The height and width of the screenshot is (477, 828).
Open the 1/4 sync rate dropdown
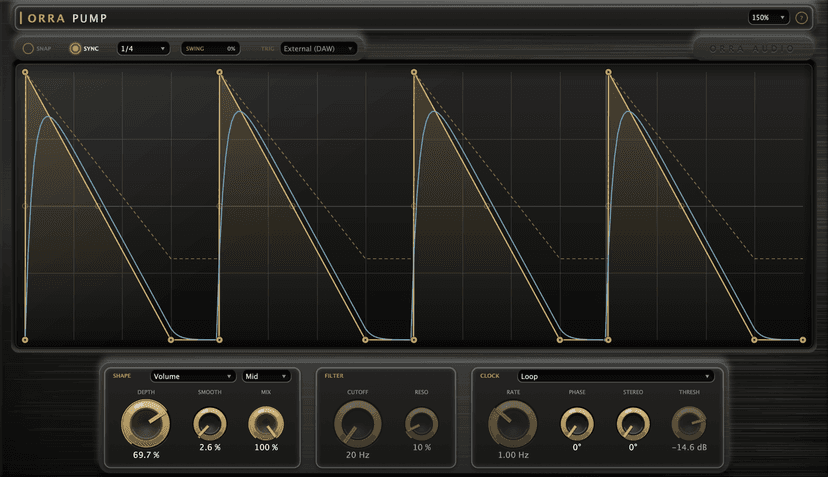tap(143, 49)
